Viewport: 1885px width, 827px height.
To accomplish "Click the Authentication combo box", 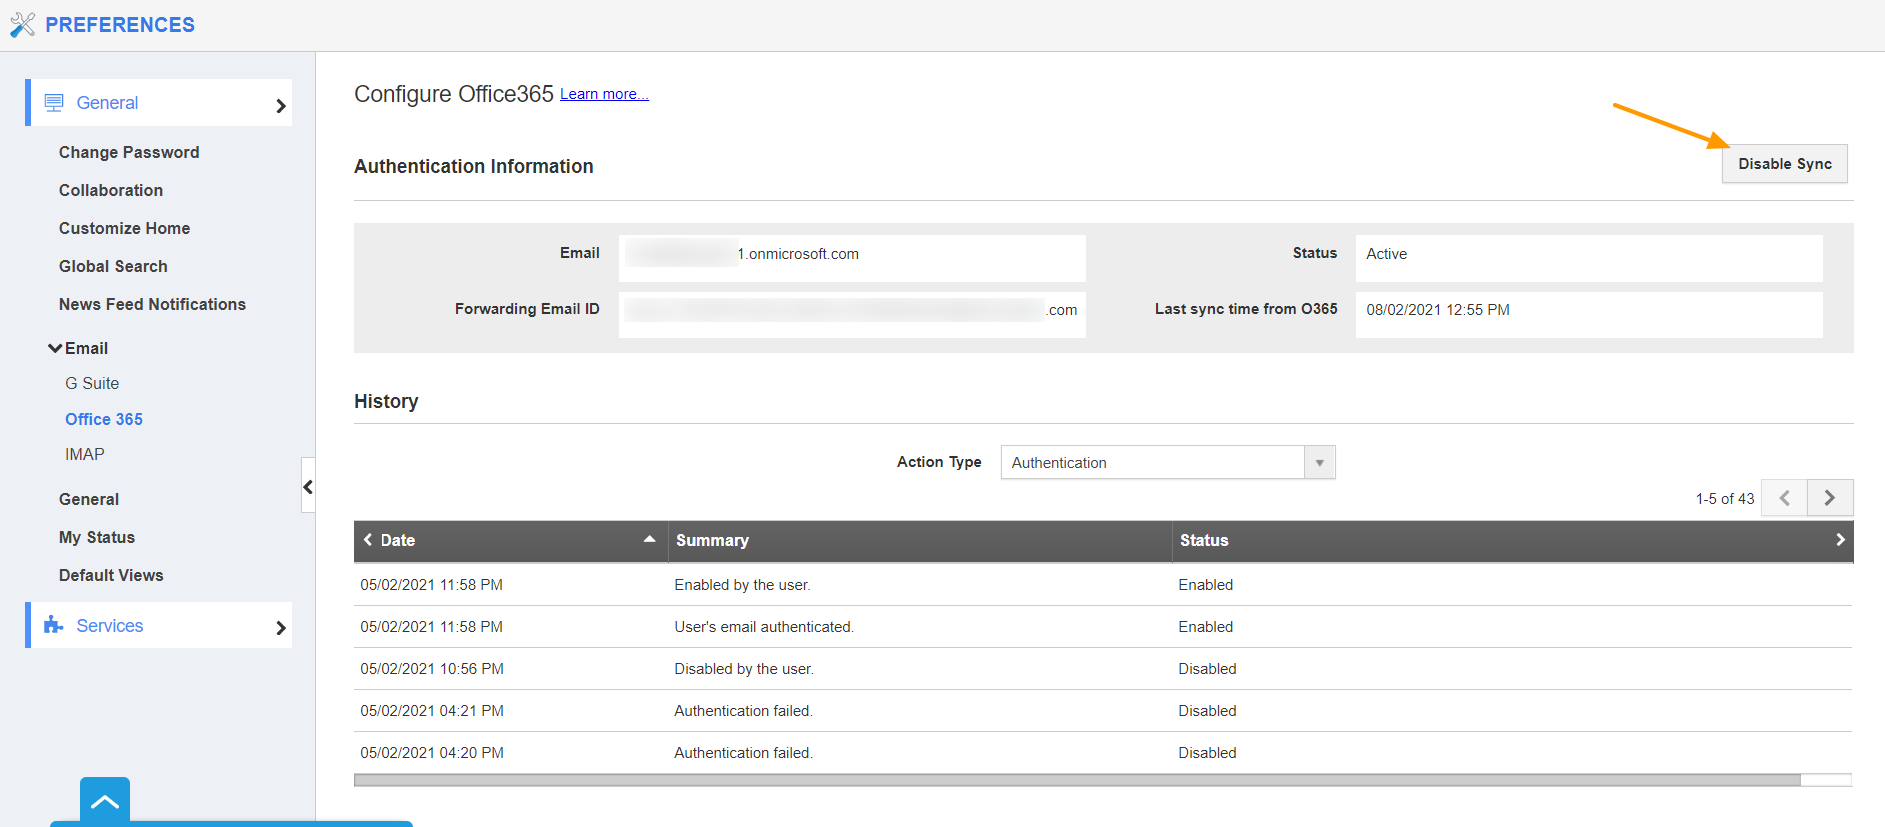I will [1168, 463].
